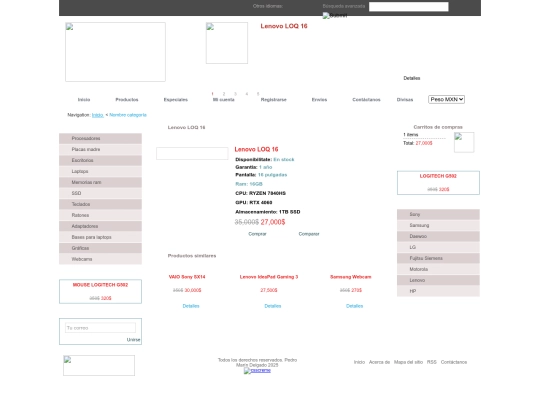540x405 pixels.
Task: Click the Lenovo LOQ 16 banner thumbnail
Action: [x=227, y=43]
